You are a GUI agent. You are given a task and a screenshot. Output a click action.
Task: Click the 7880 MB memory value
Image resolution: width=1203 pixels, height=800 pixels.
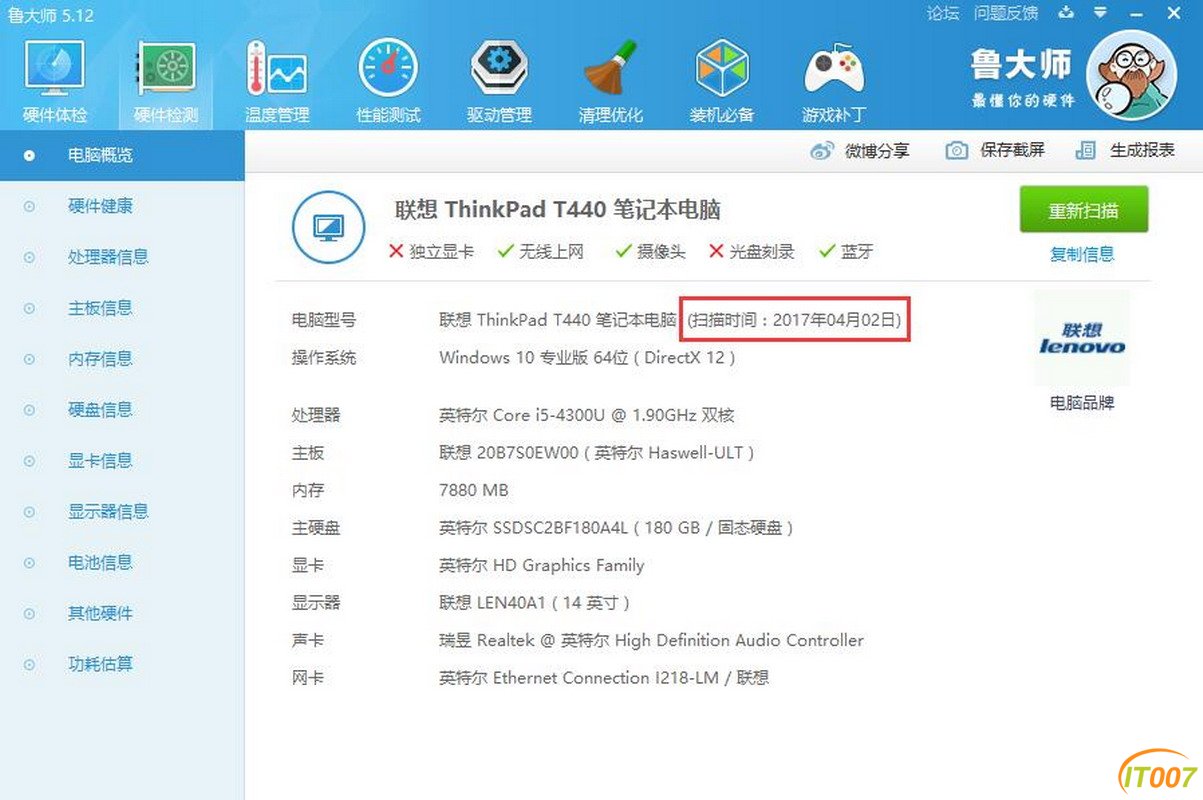click(474, 490)
